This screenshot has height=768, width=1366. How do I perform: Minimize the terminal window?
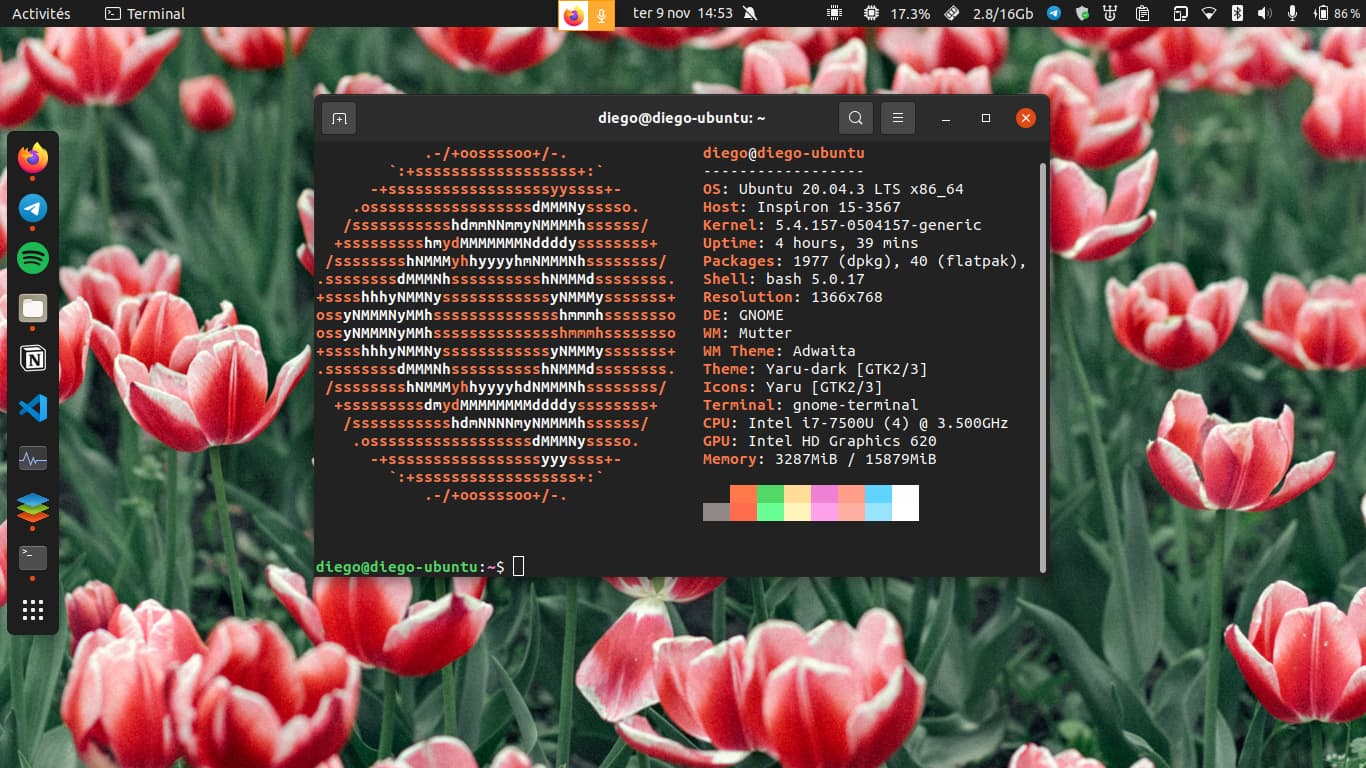pyautogui.click(x=946, y=118)
